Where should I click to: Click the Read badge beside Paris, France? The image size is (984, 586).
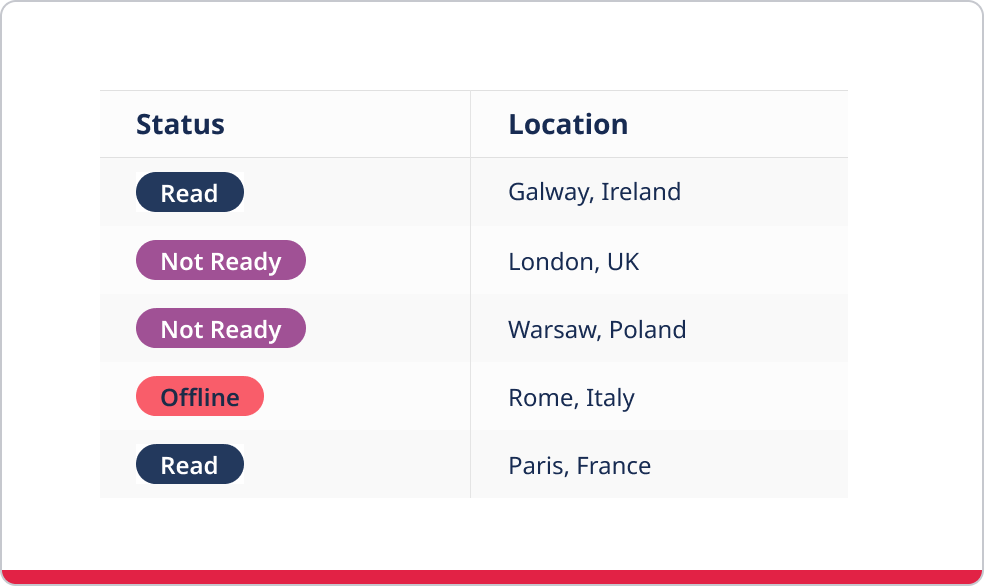190,464
